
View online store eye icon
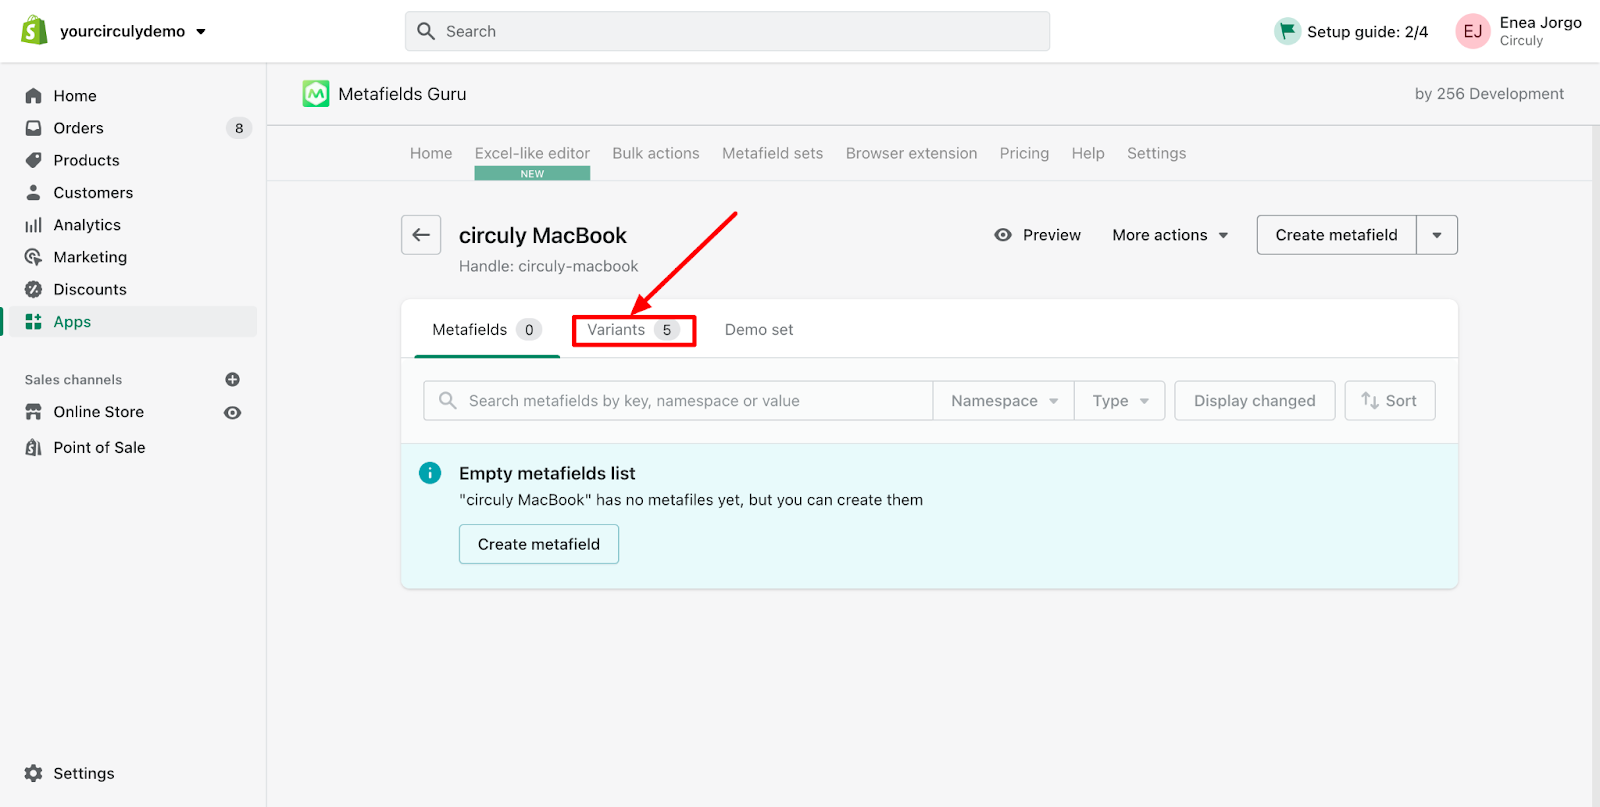[232, 413]
